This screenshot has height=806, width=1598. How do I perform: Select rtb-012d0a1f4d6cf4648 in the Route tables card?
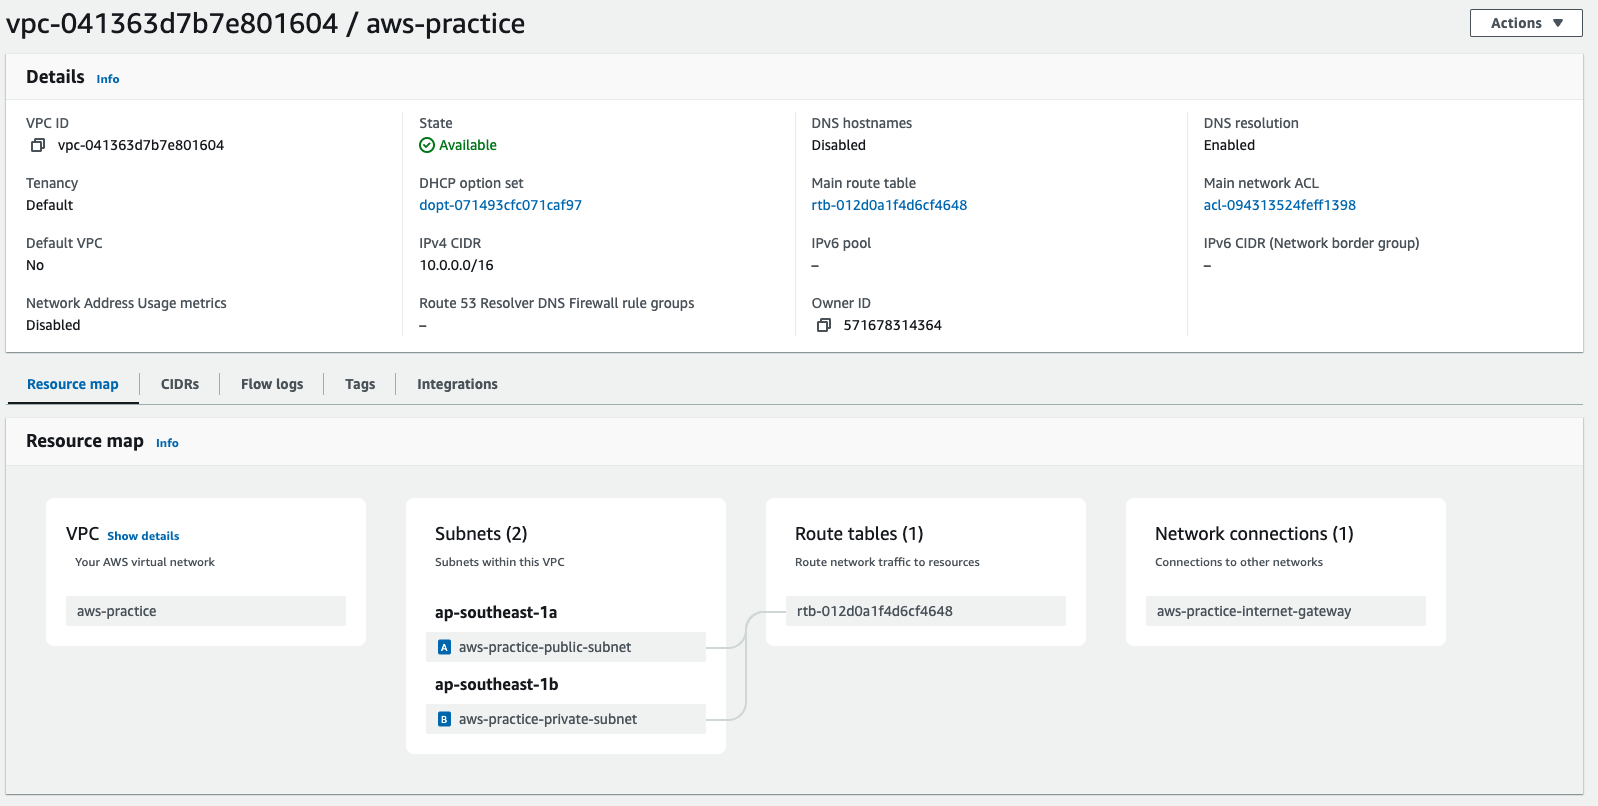[x=926, y=611]
